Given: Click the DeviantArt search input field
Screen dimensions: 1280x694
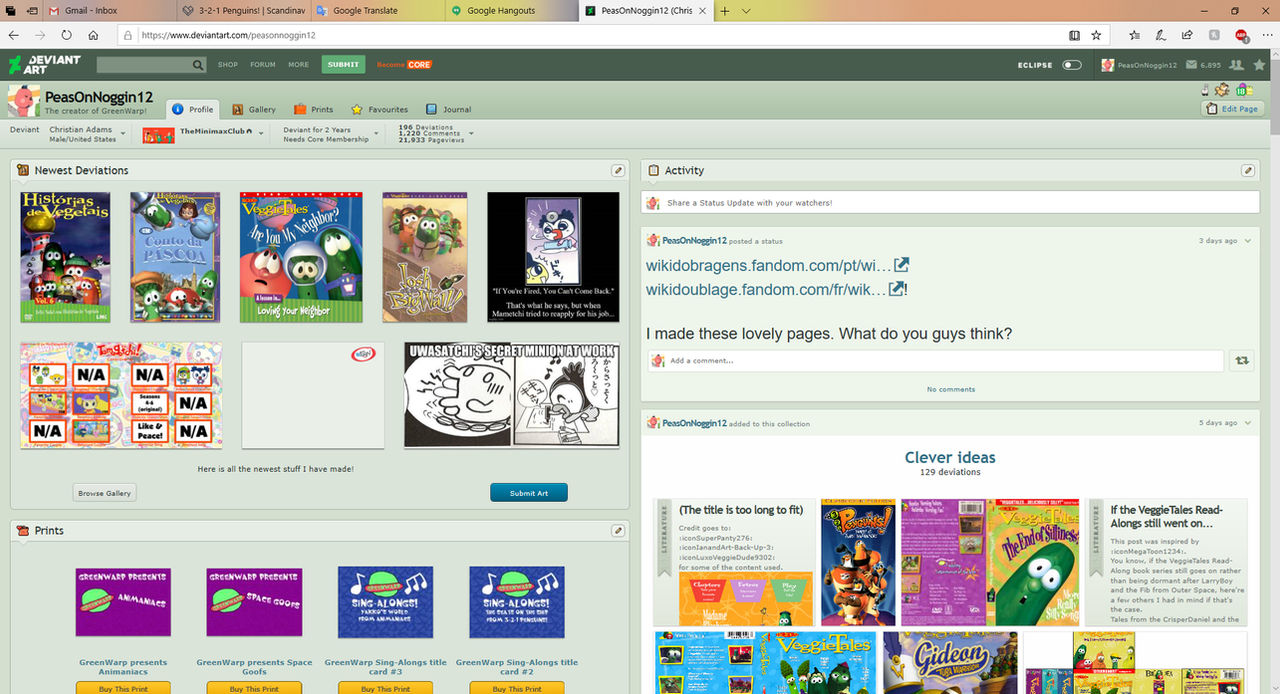Looking at the screenshot, I should pos(144,65).
